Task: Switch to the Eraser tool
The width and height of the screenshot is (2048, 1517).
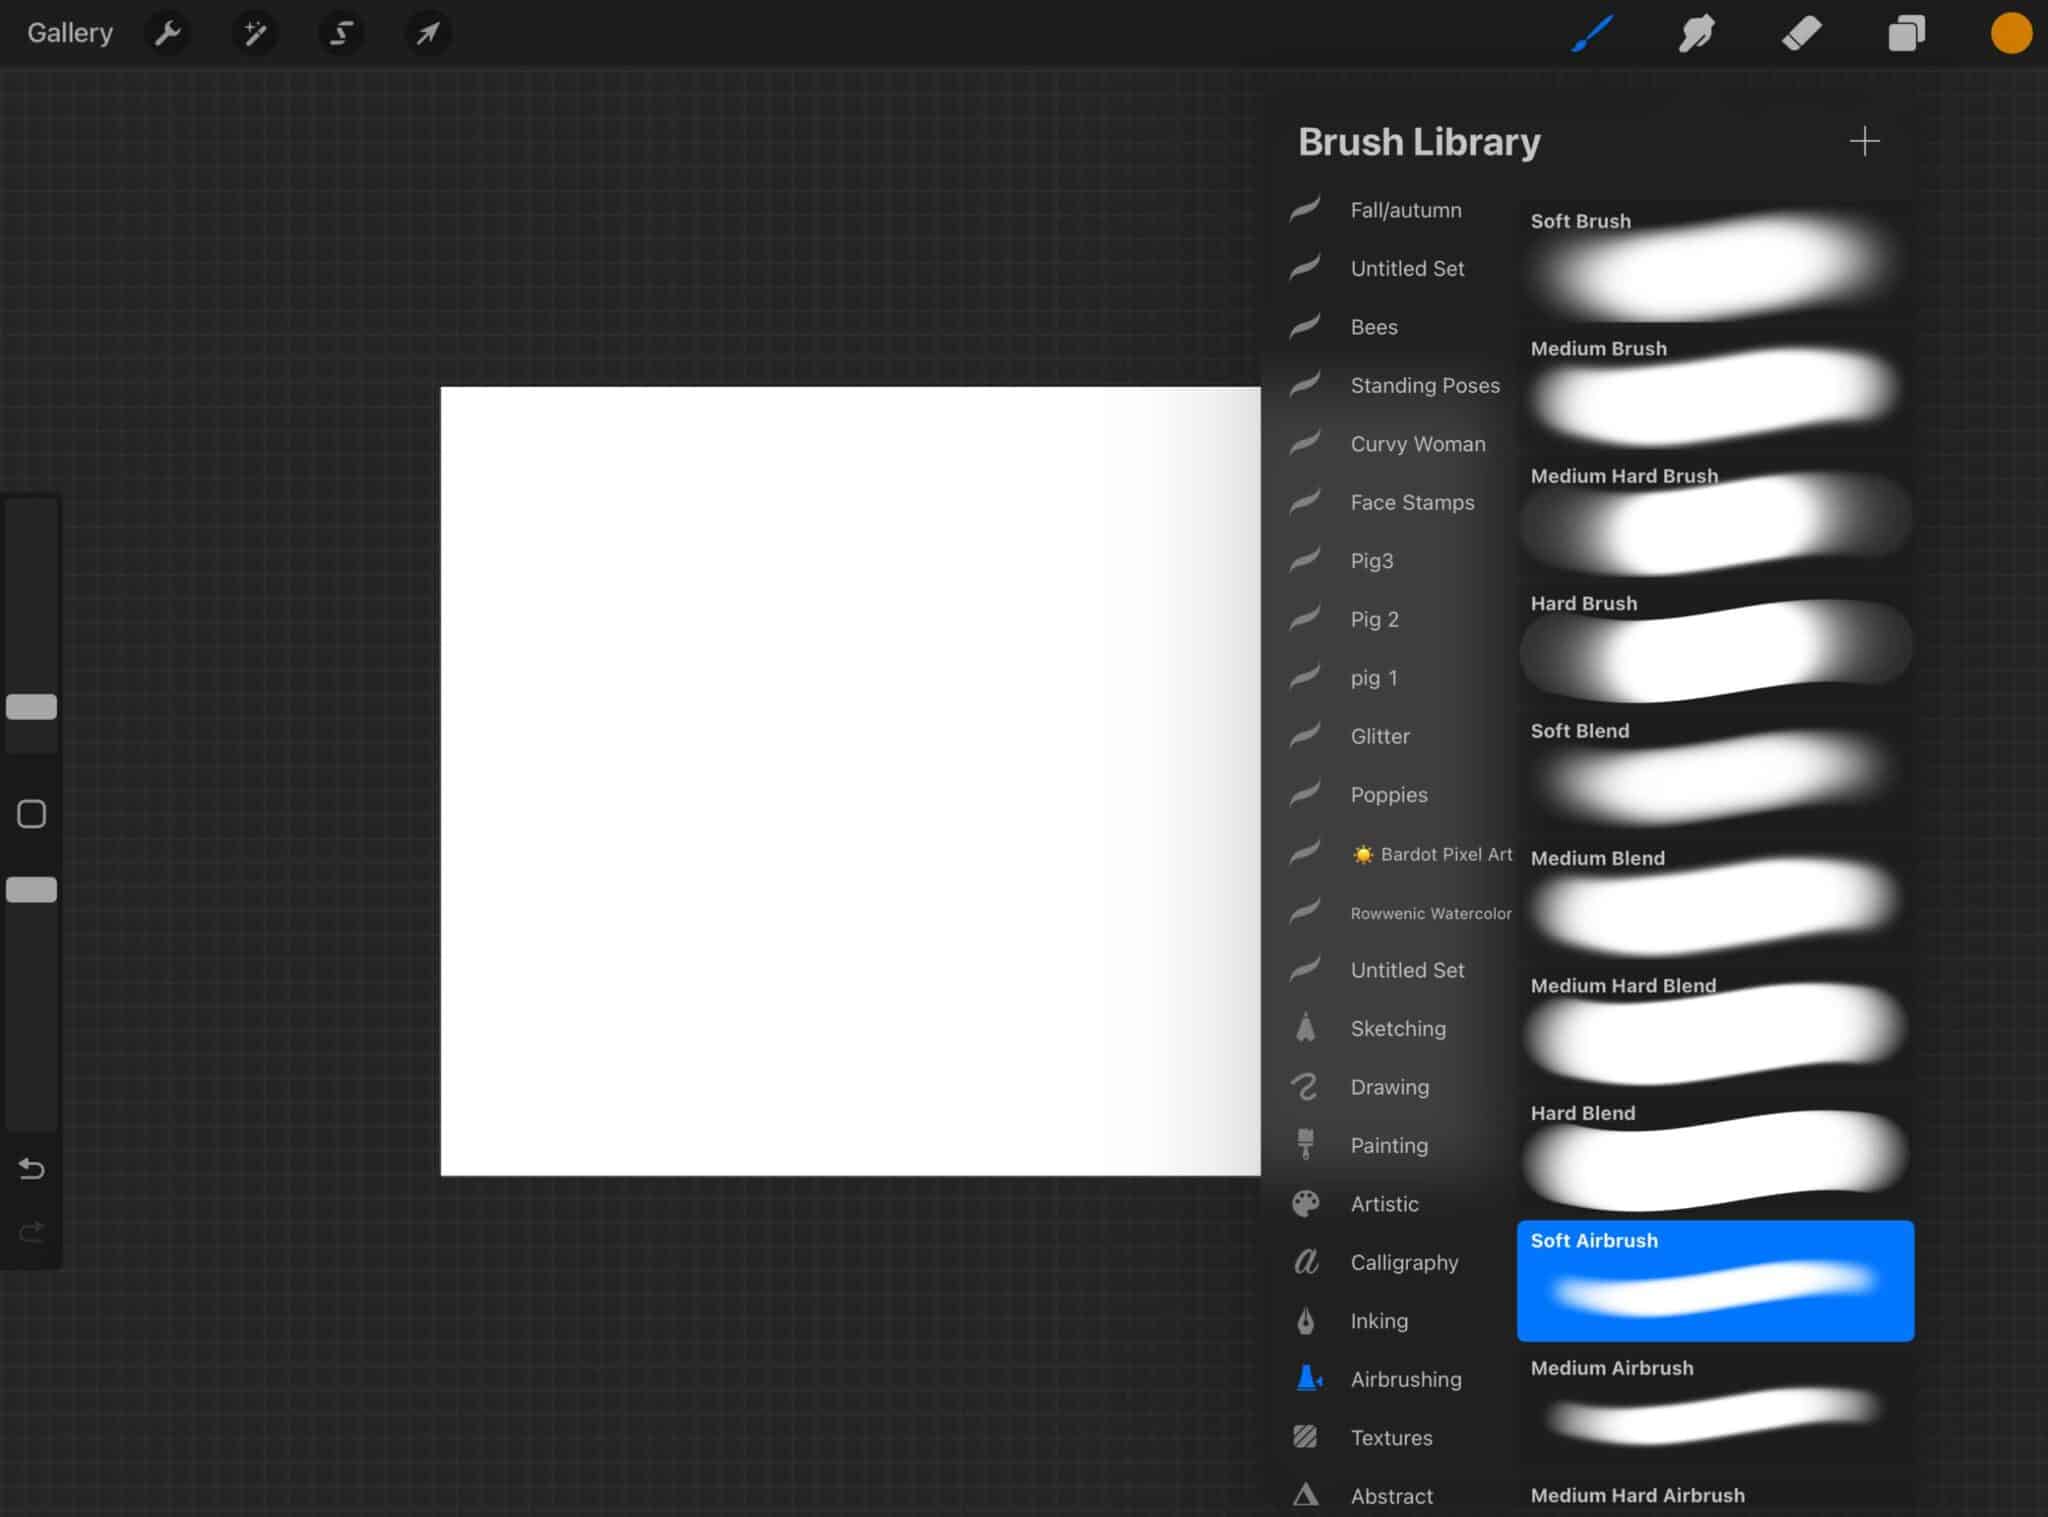Action: tap(1801, 32)
